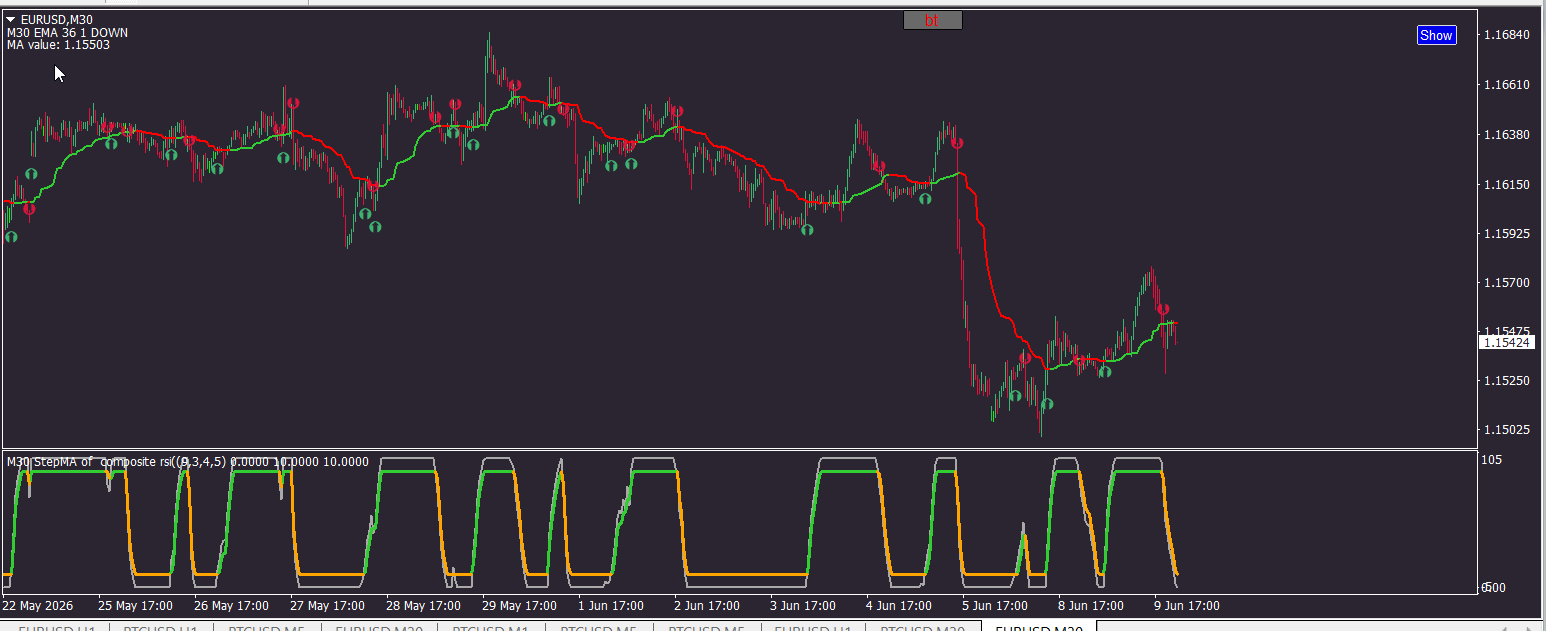Click the green buy arrow at the far left edge
The image size is (1546, 631).
tap(11, 237)
